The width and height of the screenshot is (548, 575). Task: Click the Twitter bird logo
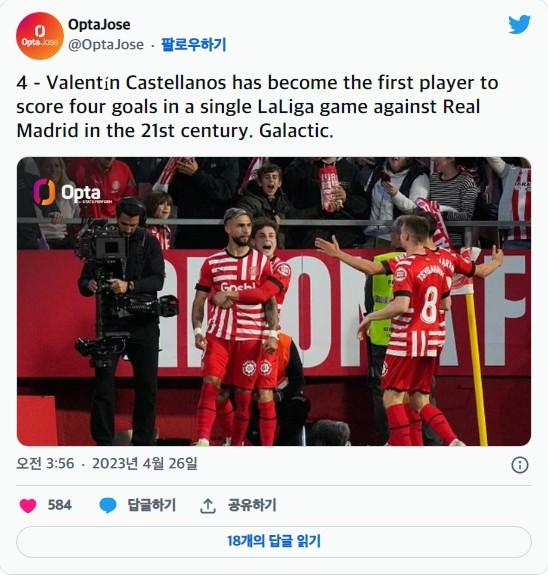[x=519, y=24]
